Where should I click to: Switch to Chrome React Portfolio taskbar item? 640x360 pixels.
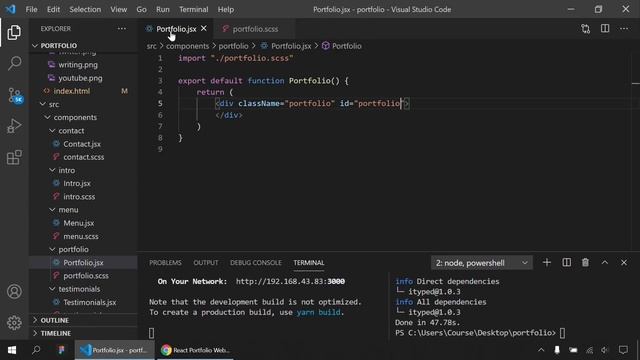tap(195, 350)
